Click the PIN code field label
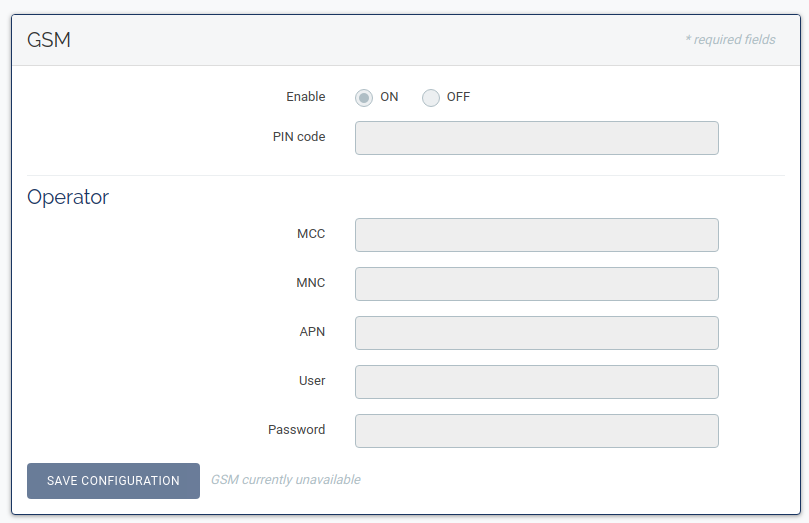809x523 pixels. tap(299, 137)
